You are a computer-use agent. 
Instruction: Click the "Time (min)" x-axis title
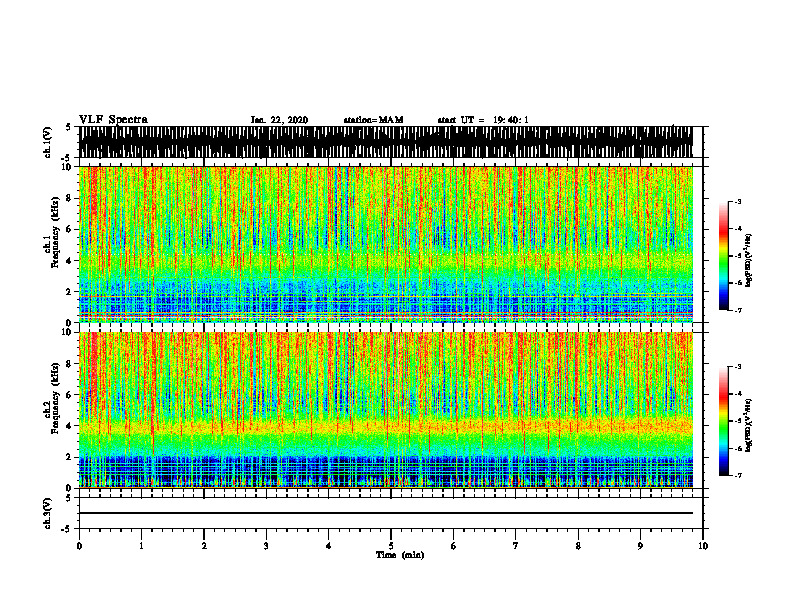click(400, 555)
